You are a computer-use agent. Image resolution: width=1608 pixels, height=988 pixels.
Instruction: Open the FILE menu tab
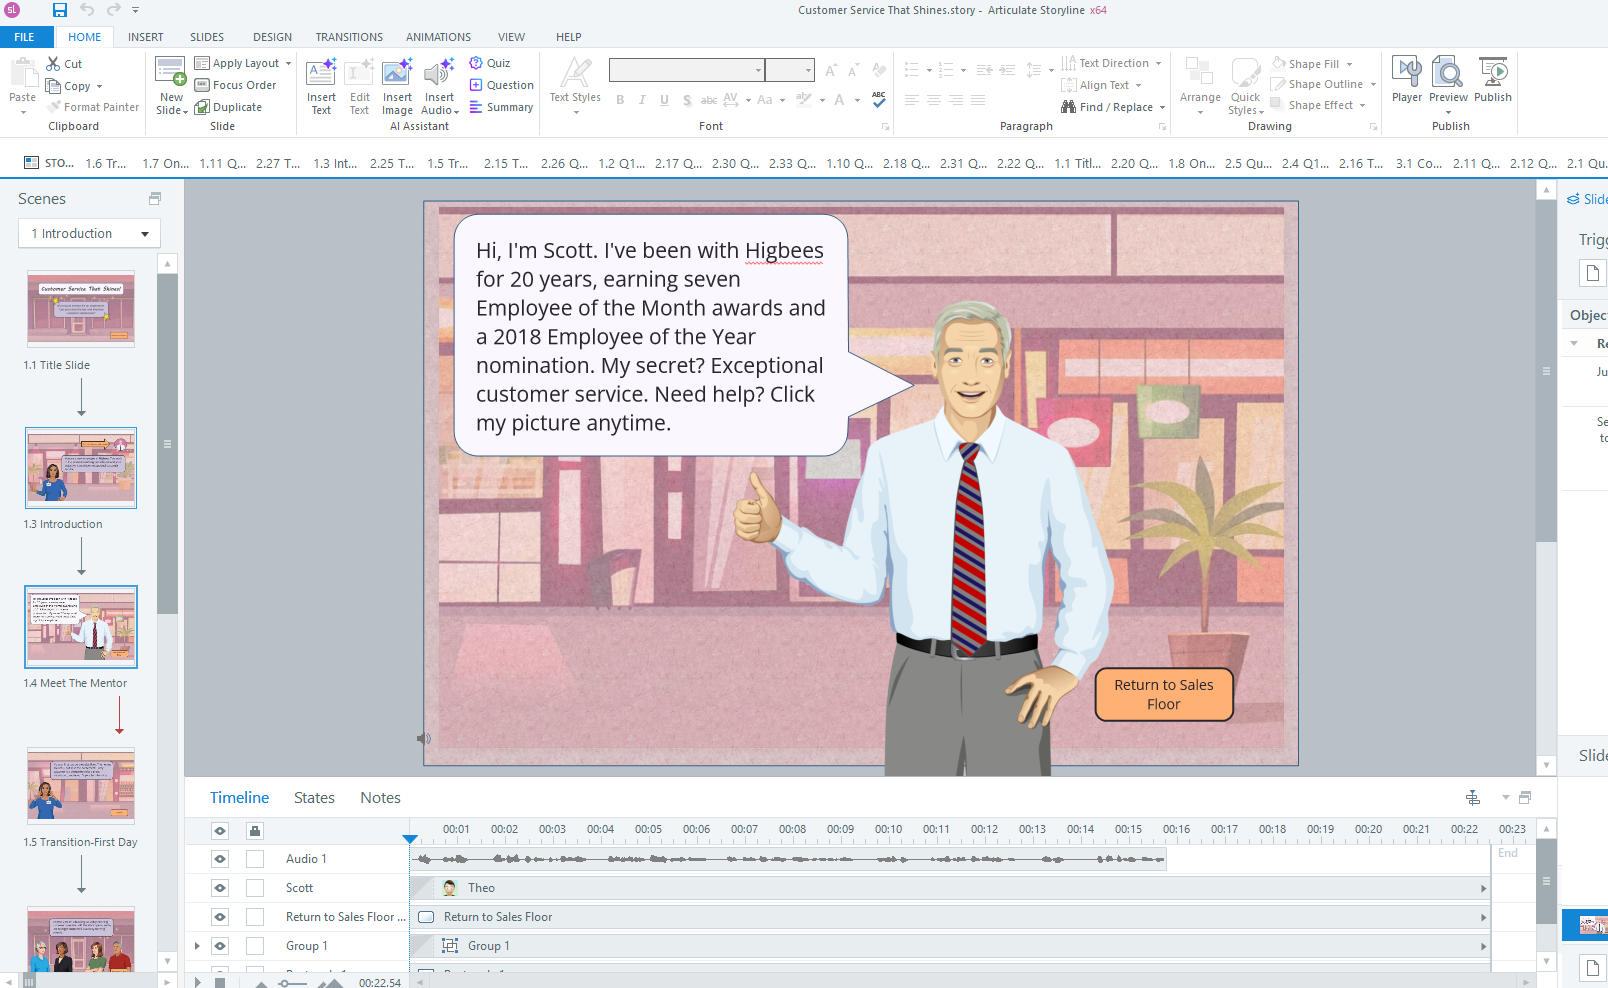tap(24, 37)
